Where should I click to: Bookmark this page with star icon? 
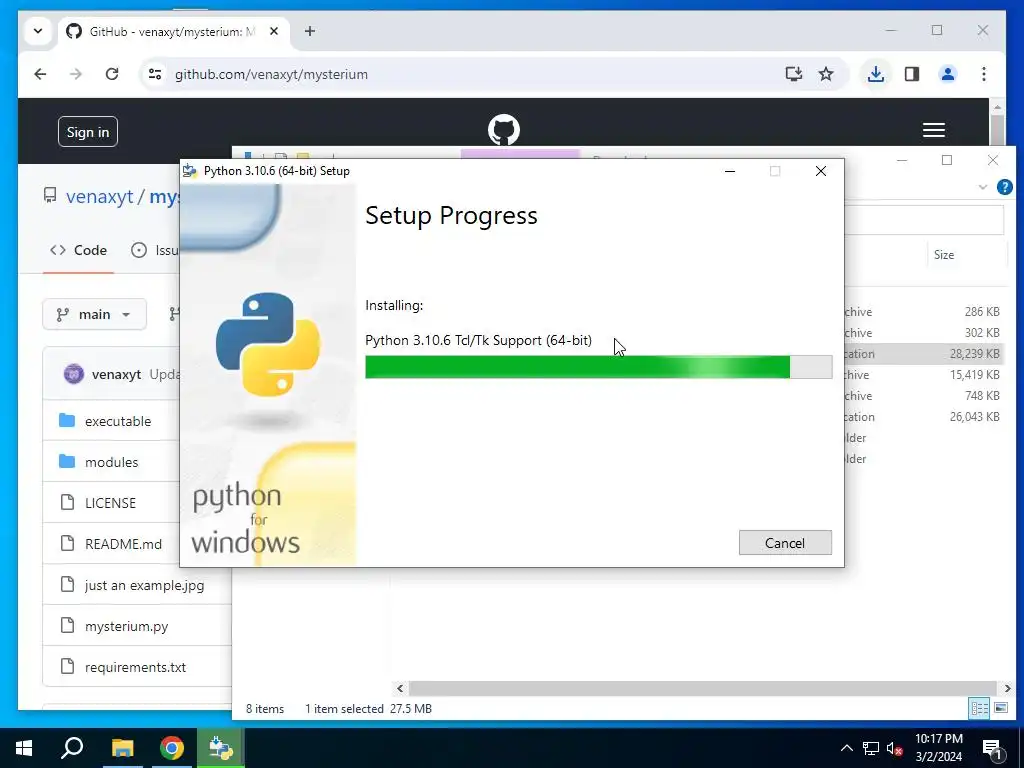(826, 74)
